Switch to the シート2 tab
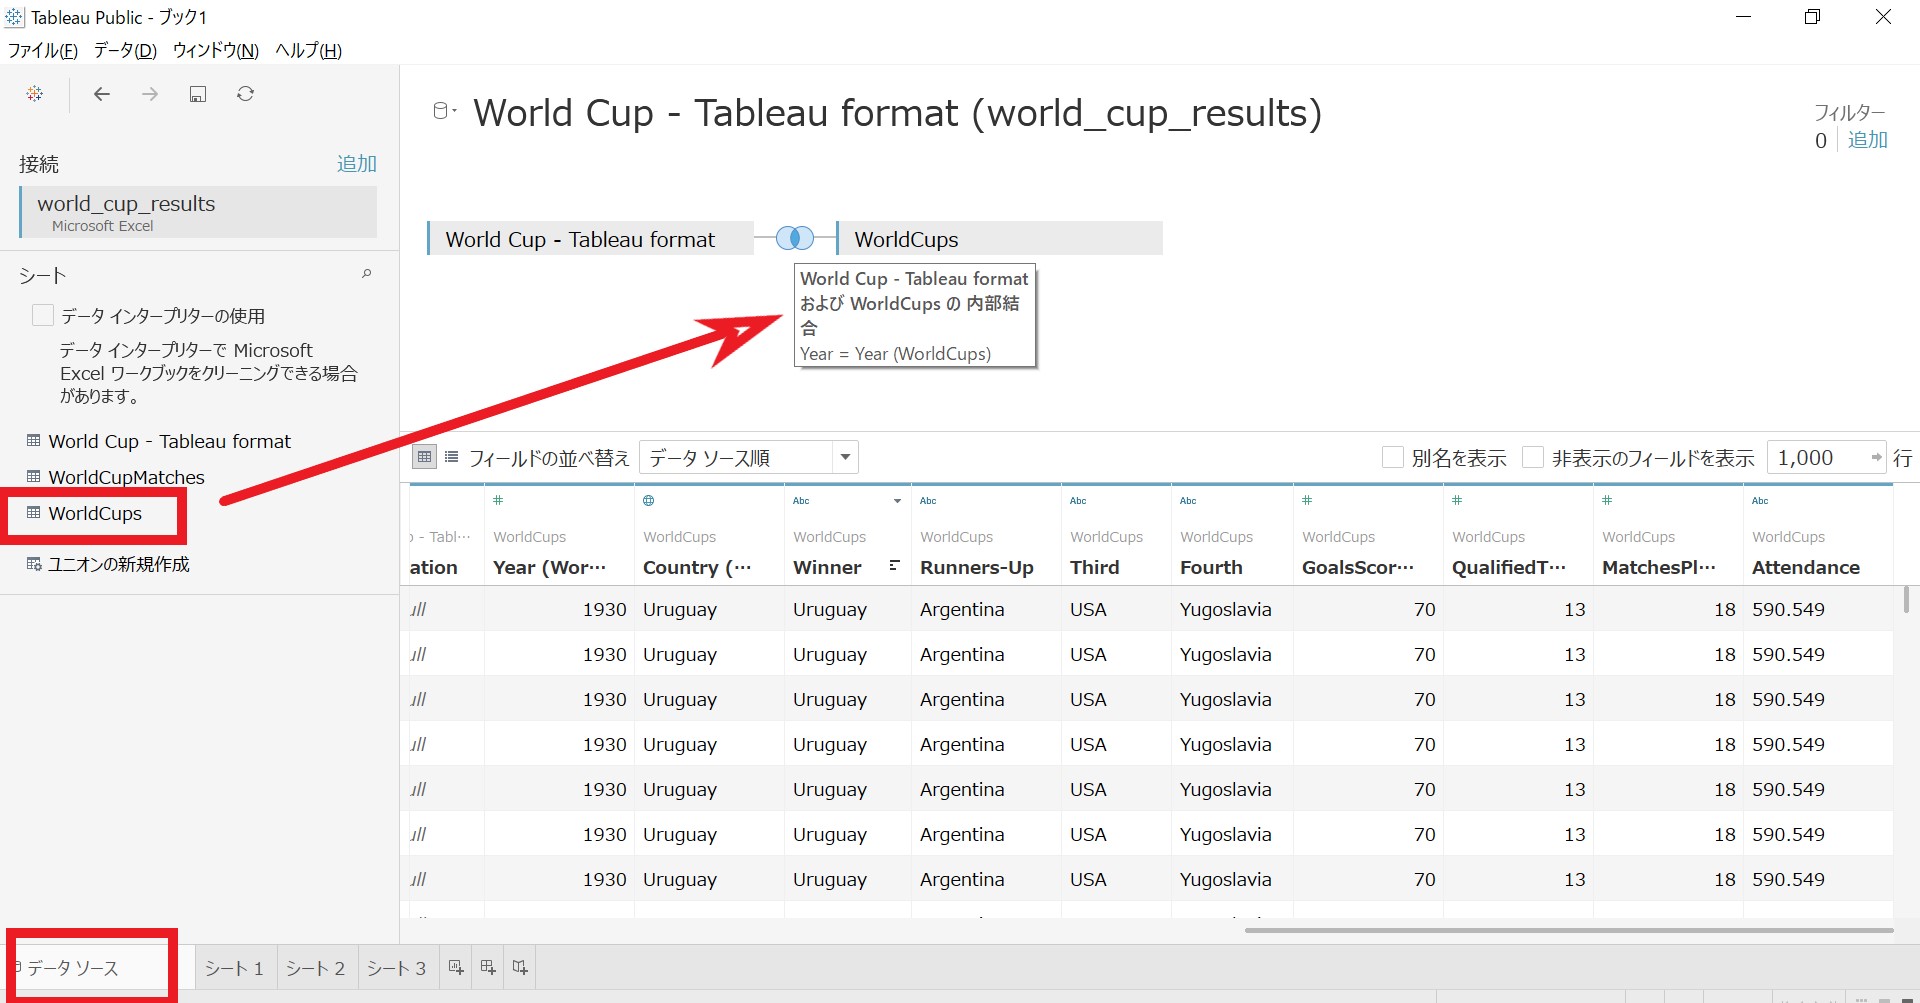Viewport: 1920px width, 1003px height. tap(315, 967)
